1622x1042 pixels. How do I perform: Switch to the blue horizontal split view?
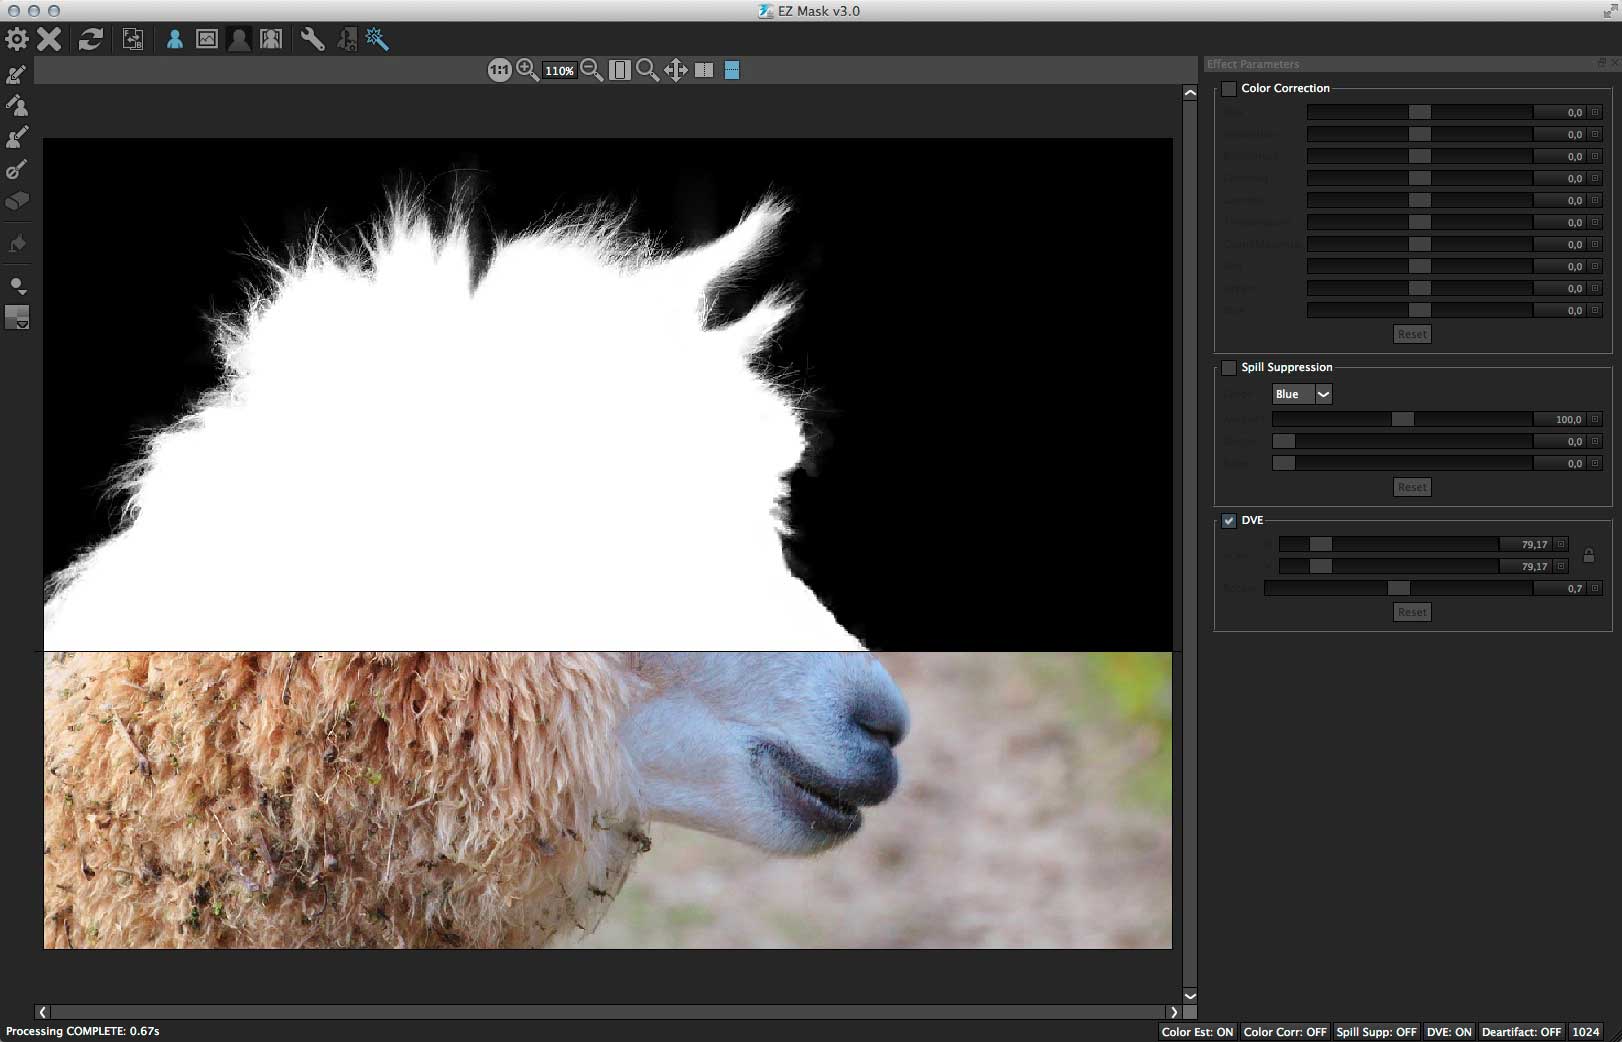[732, 70]
